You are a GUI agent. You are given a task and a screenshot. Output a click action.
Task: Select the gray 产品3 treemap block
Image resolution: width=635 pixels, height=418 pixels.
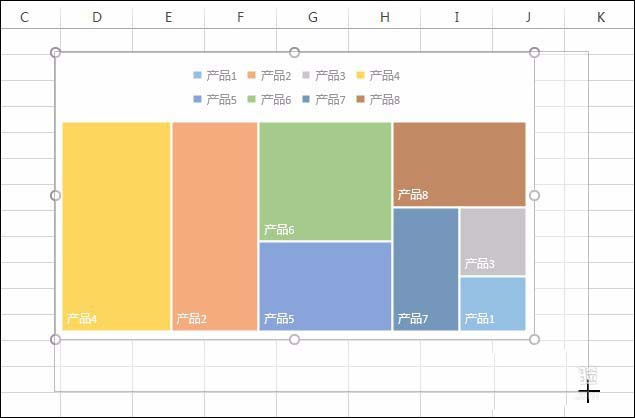pos(493,241)
